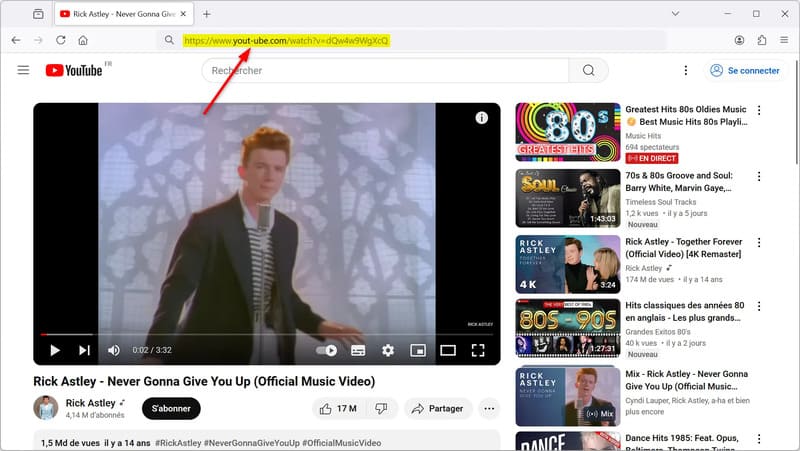Screen dimensions: 800x451
Task: Seek on the video progress bar
Action: point(267,335)
